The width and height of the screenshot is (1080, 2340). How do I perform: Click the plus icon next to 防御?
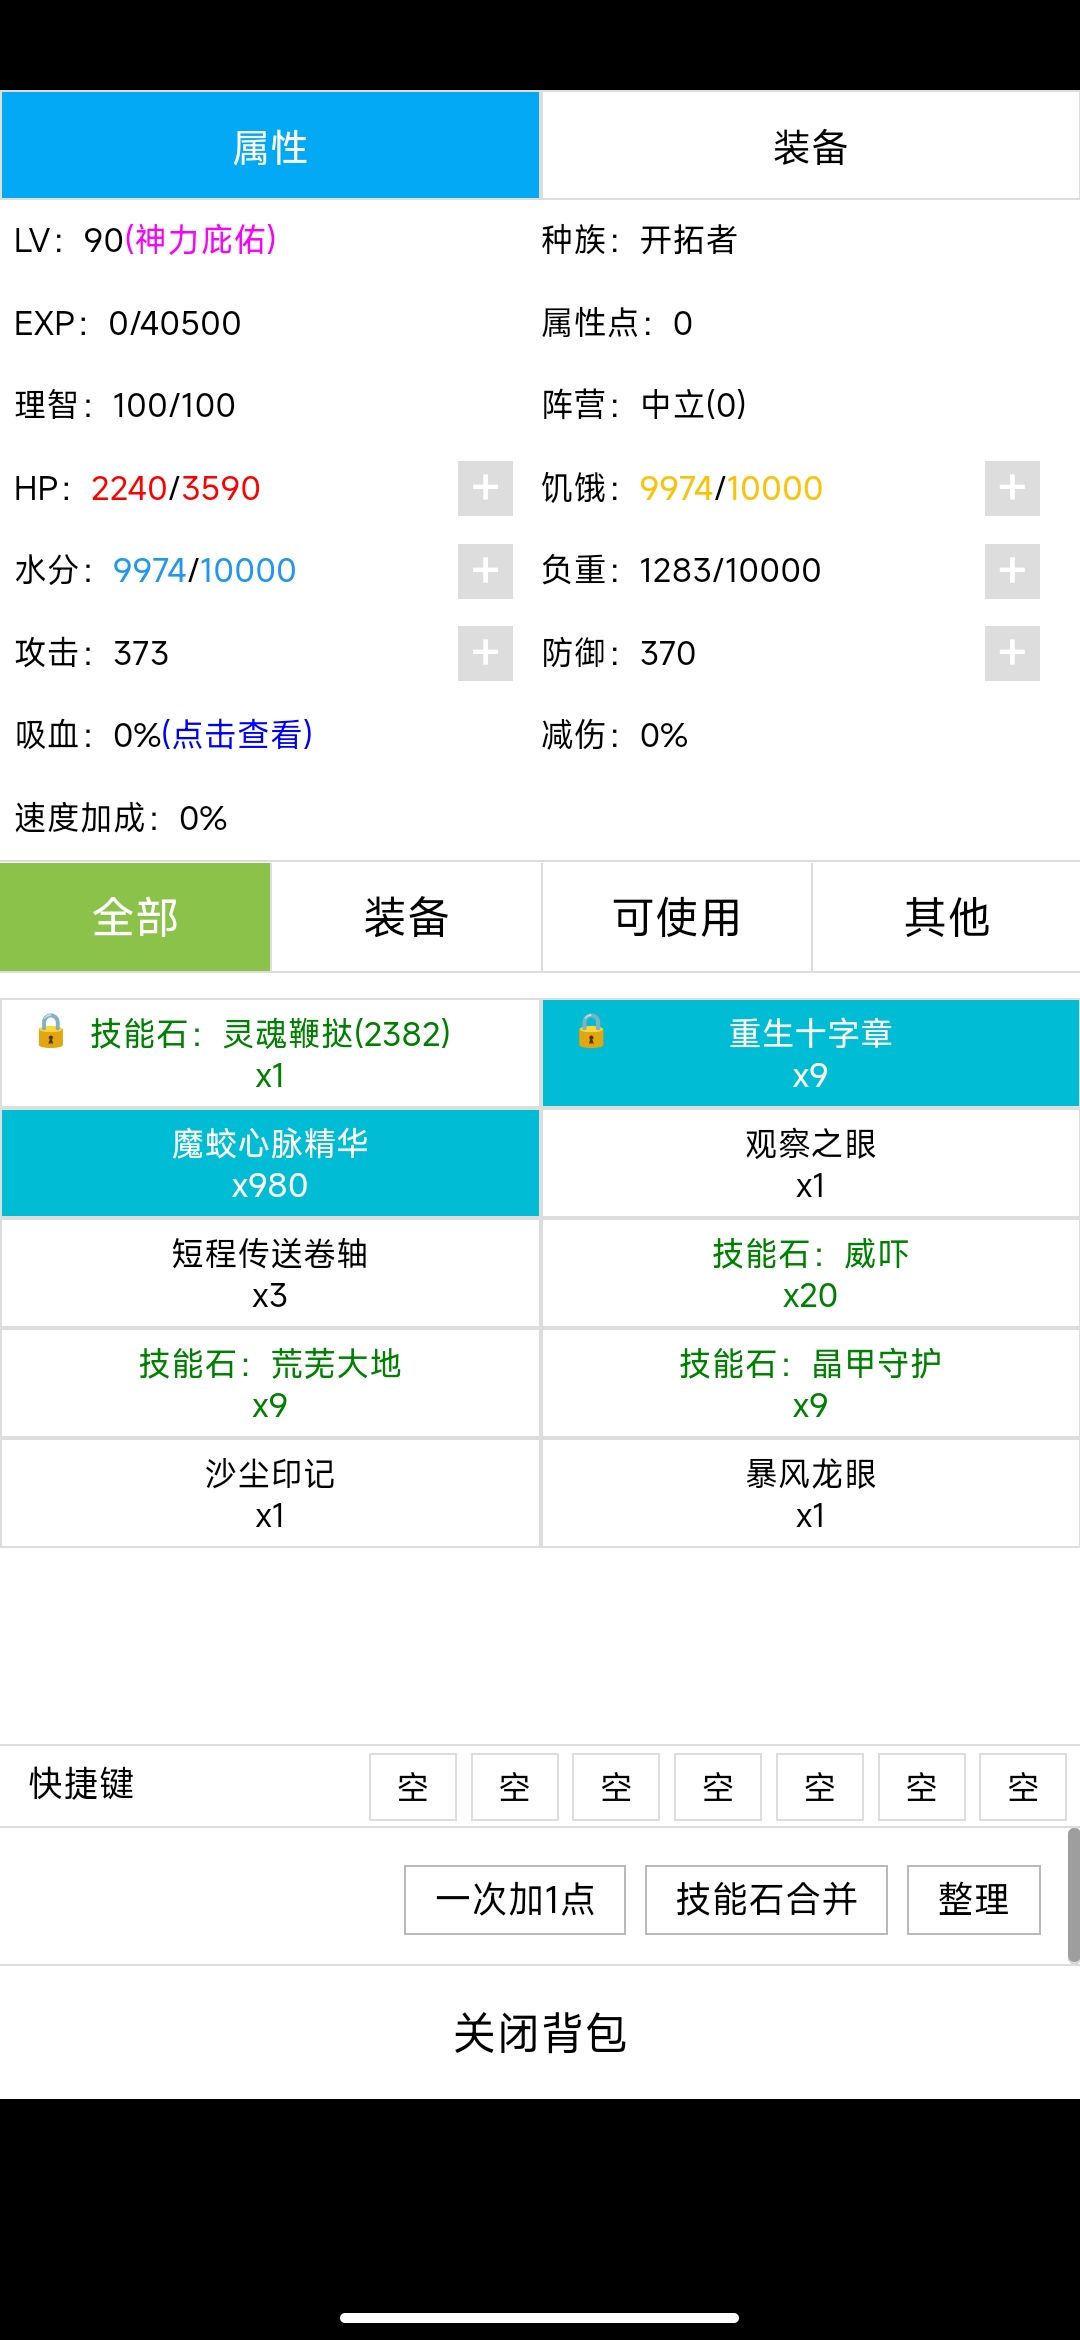coord(1012,653)
